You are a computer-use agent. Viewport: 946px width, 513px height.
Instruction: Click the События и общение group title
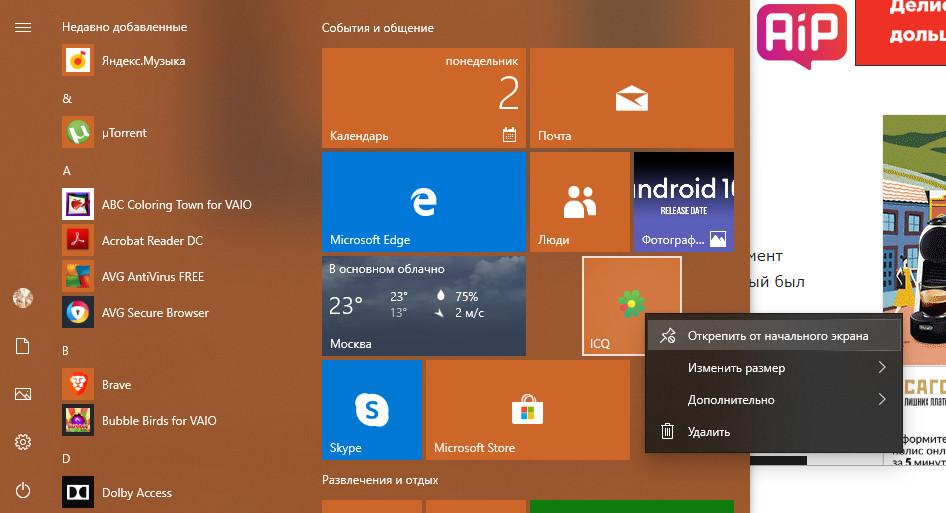(378, 28)
